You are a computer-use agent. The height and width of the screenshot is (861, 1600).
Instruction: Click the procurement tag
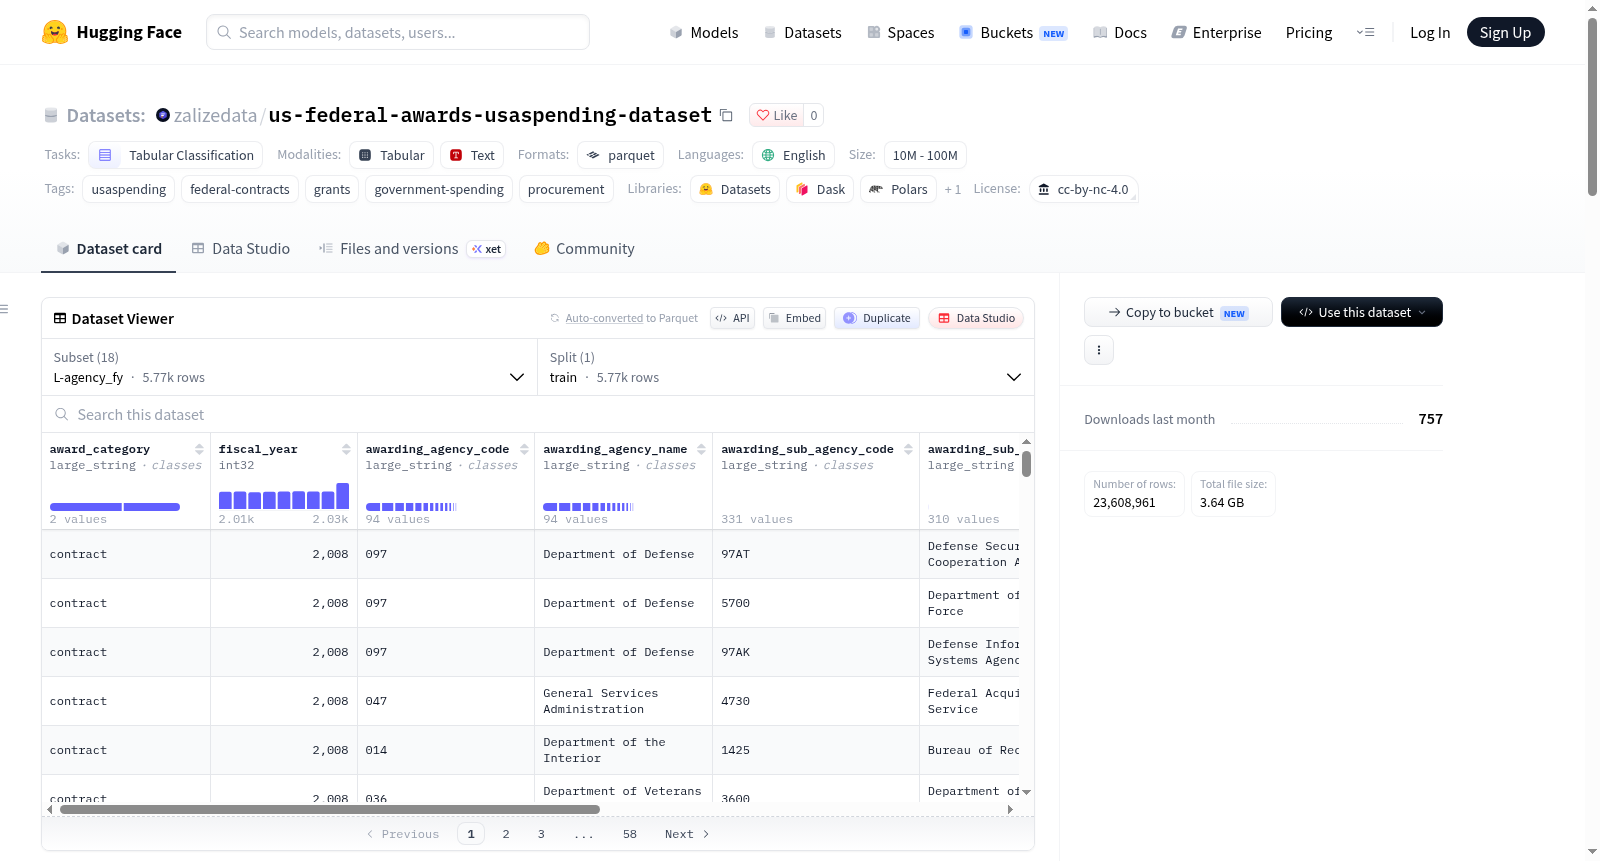[566, 189]
